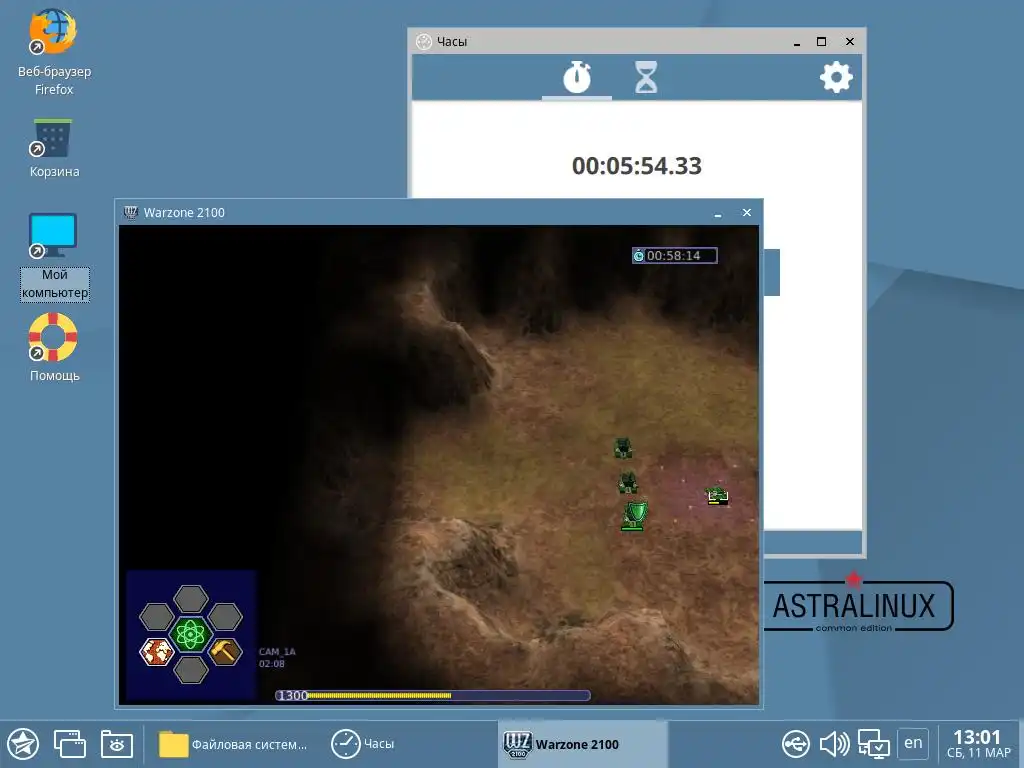Open the Astra star start menu
Screen dimensions: 1024x768
tap(23, 744)
